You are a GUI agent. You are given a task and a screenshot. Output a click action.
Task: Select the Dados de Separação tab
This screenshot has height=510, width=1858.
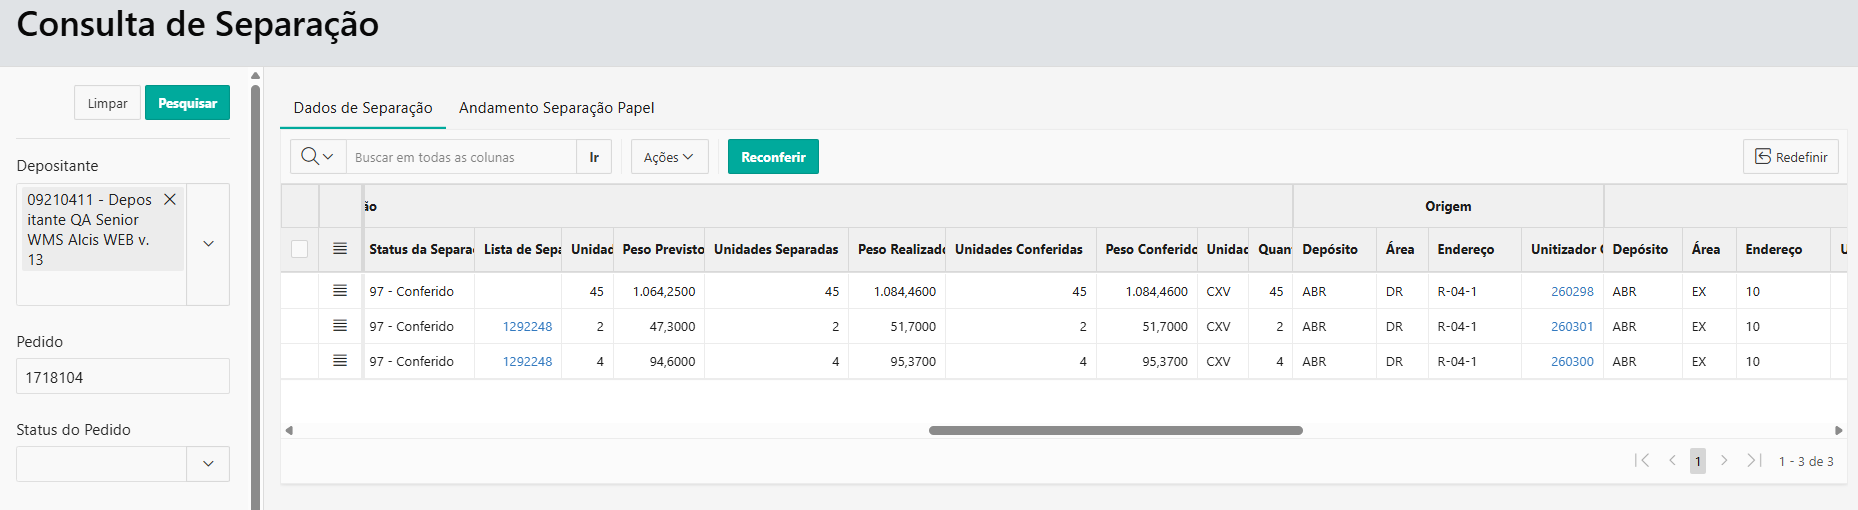pyautogui.click(x=363, y=108)
